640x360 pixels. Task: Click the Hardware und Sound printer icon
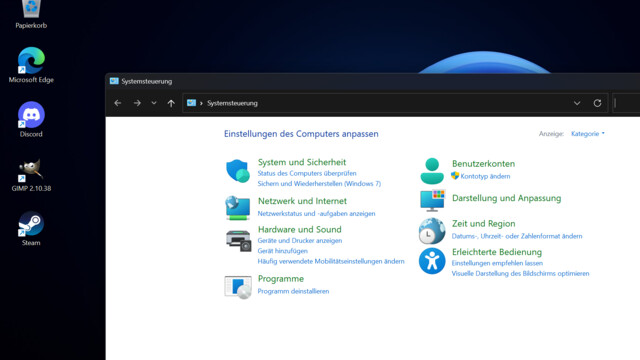(x=238, y=240)
